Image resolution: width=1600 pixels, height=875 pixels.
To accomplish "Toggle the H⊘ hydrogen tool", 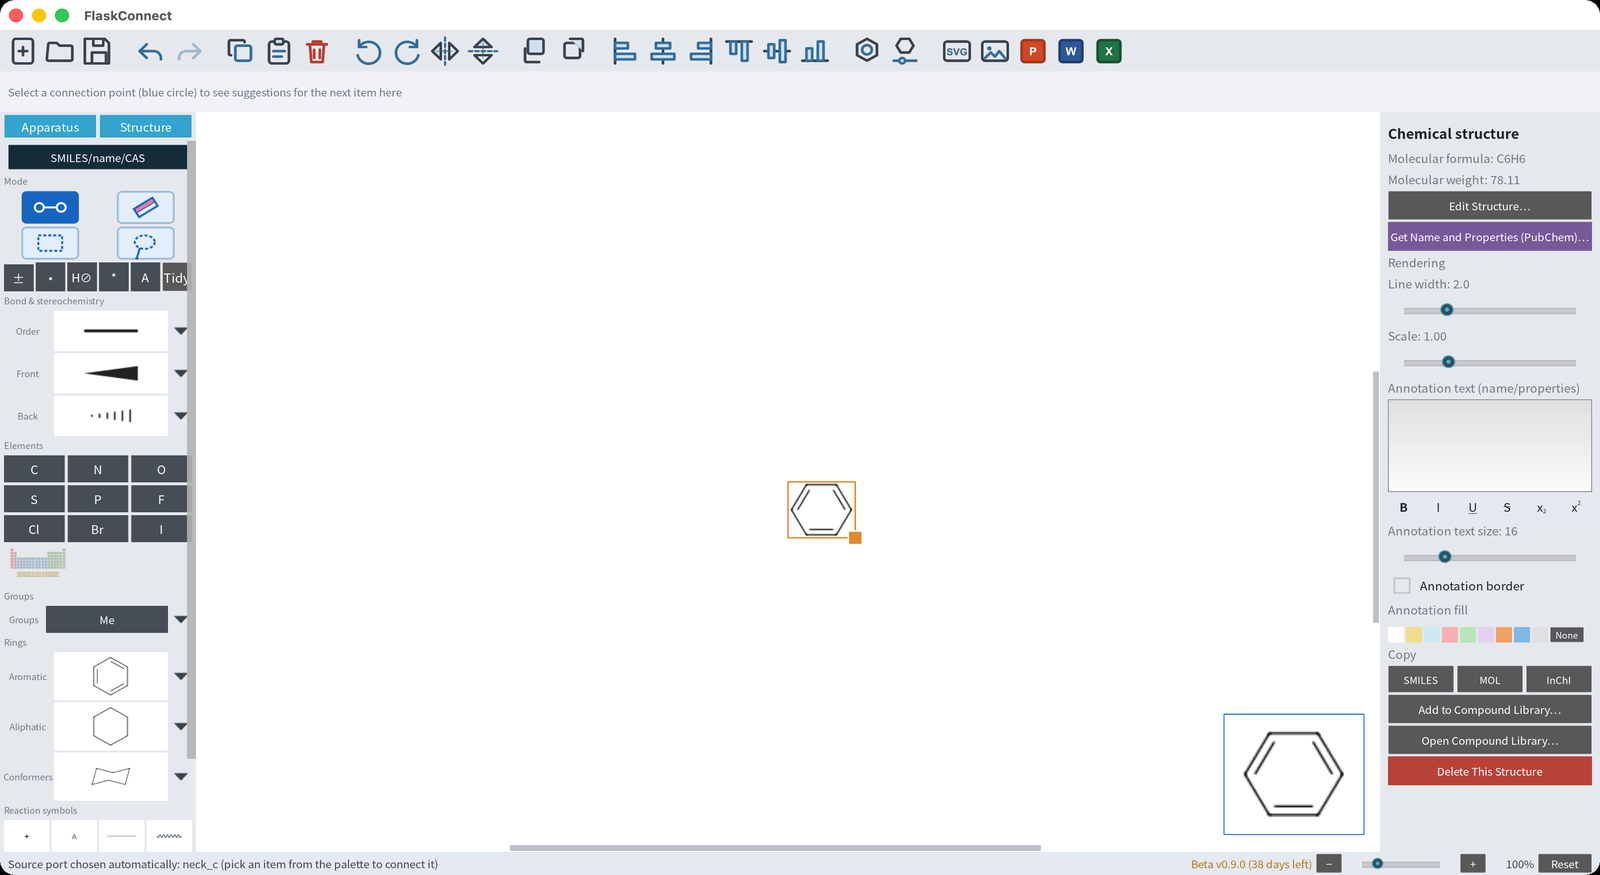I will pos(81,278).
